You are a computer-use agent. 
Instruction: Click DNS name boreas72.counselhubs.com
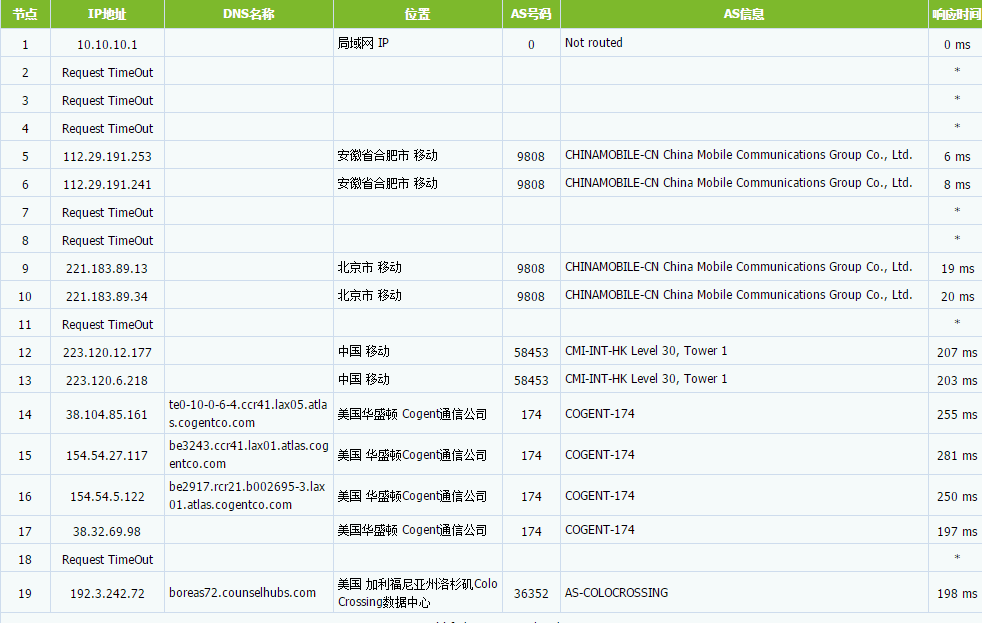[x=242, y=592]
